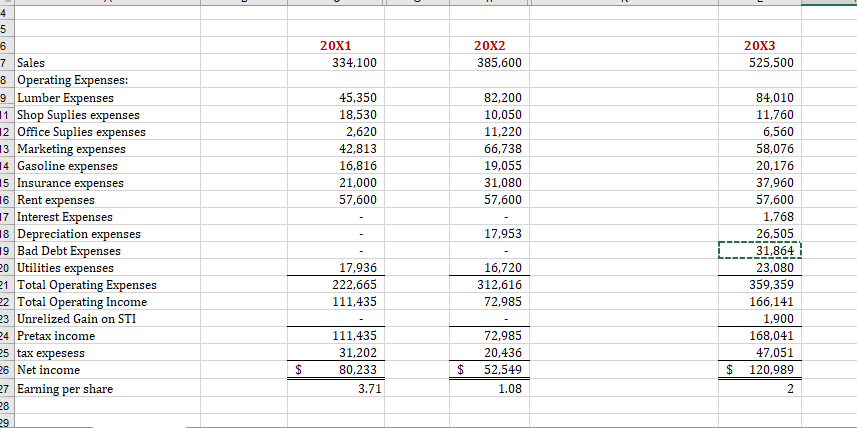857x428 pixels.
Task: Click Bad Debt Expenses label
Action: (69, 251)
